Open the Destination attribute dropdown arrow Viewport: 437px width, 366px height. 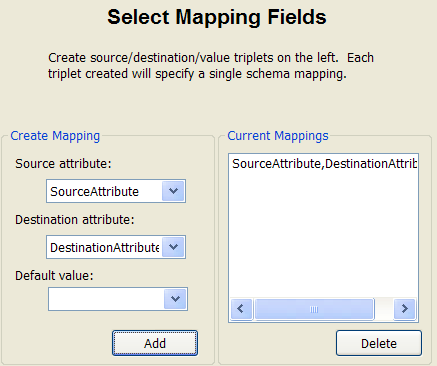(x=173, y=247)
